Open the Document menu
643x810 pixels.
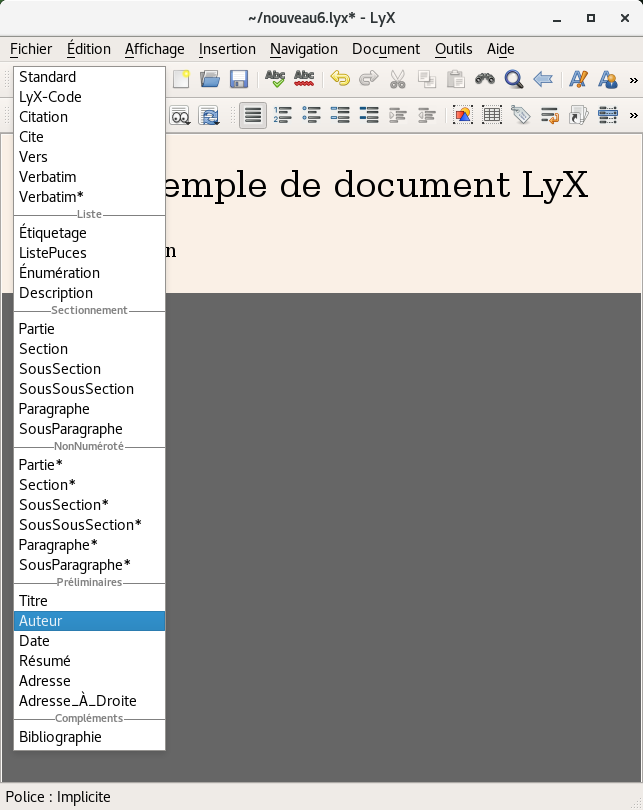point(386,49)
